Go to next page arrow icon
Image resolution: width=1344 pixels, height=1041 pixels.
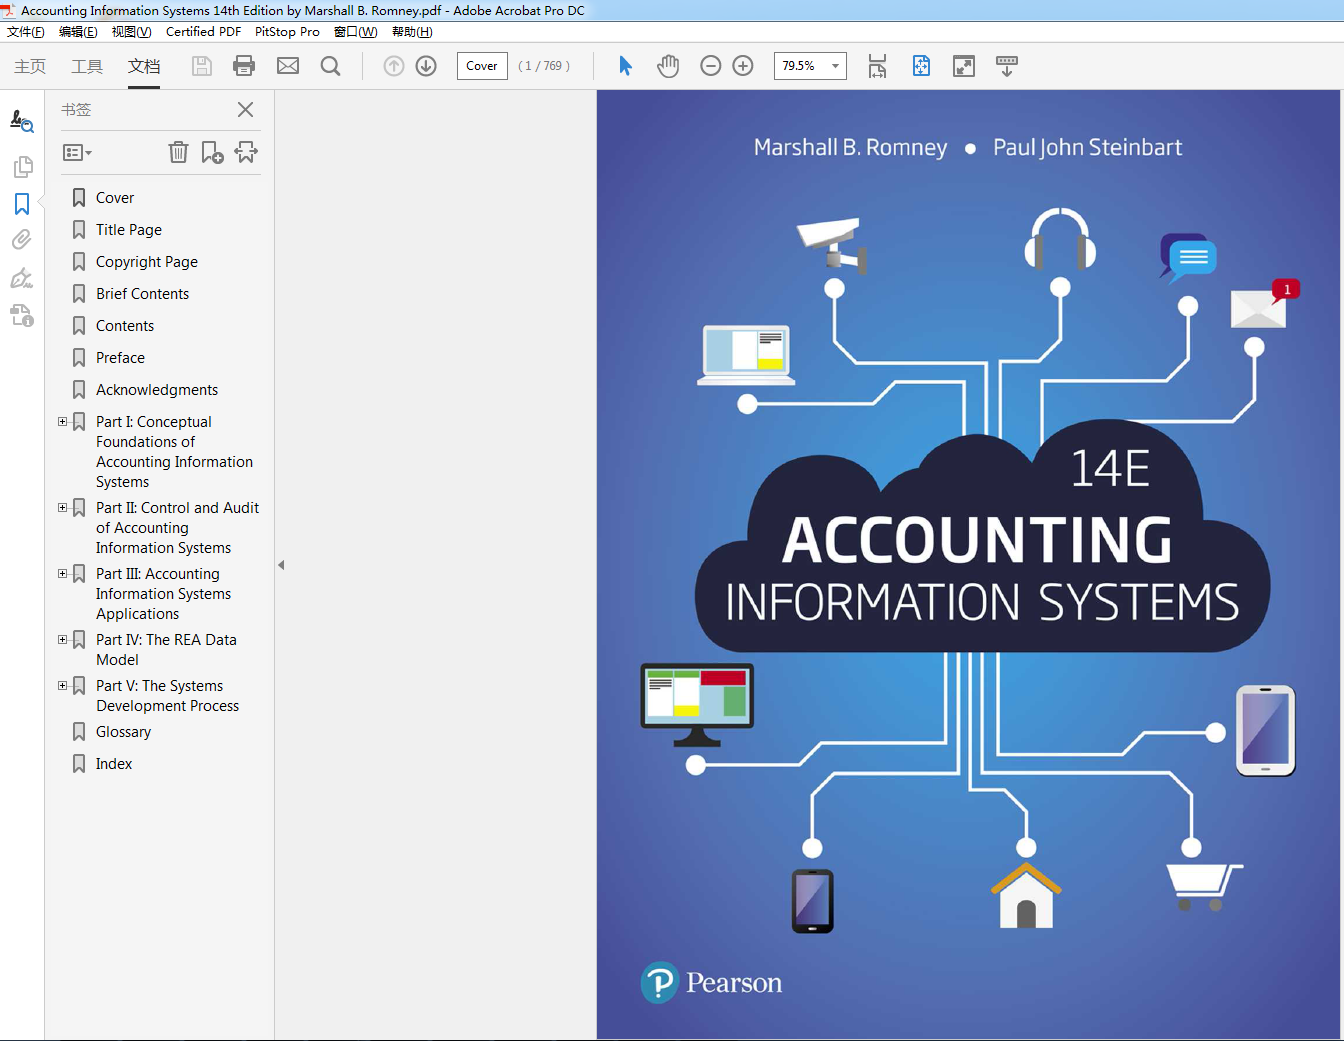(x=426, y=66)
